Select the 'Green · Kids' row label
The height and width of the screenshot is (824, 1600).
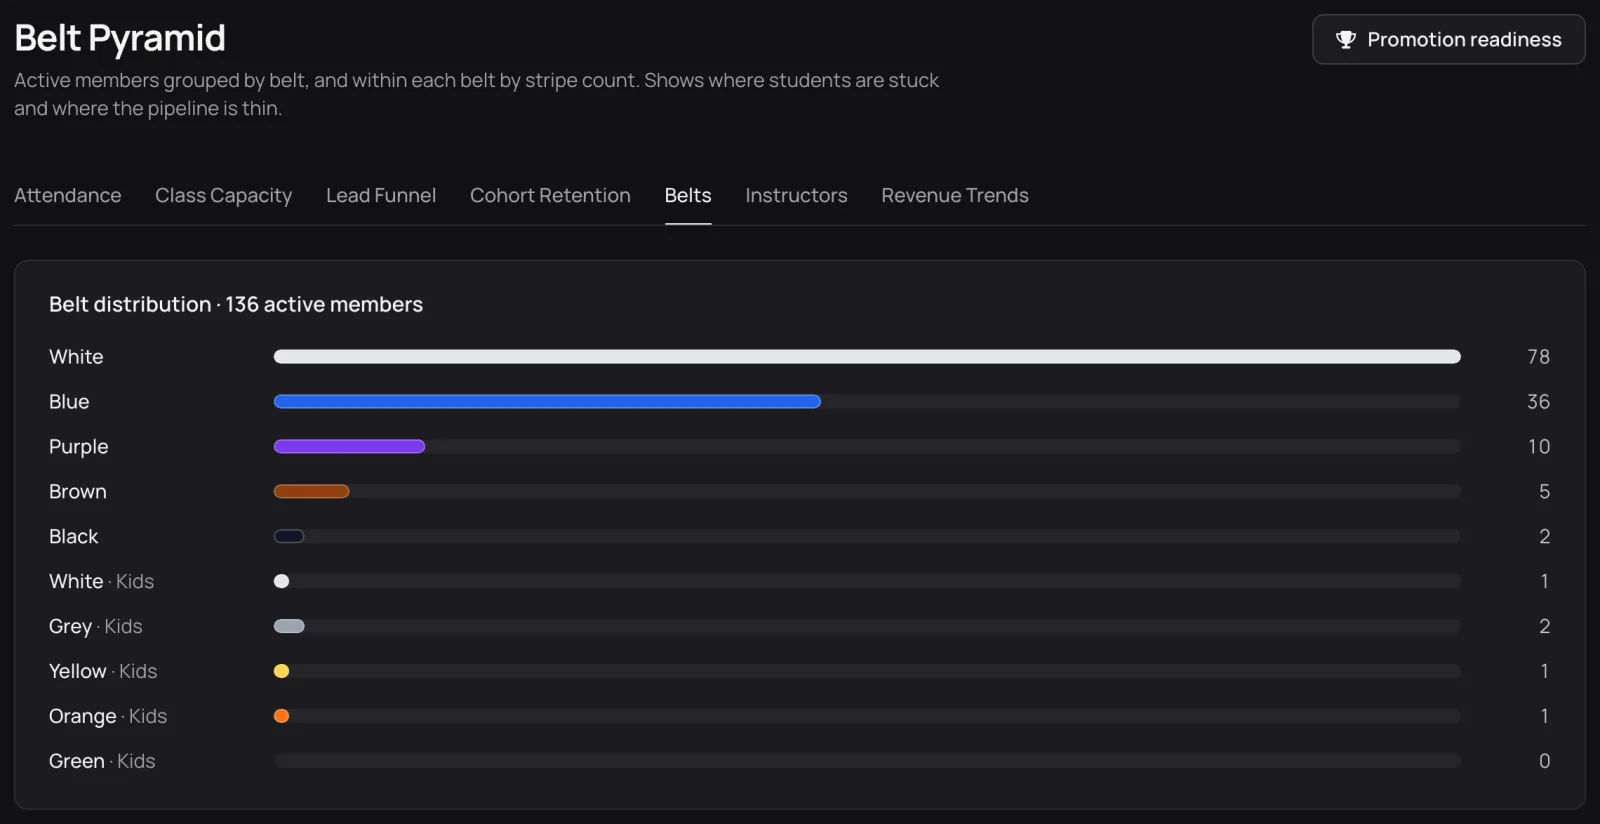[102, 762]
